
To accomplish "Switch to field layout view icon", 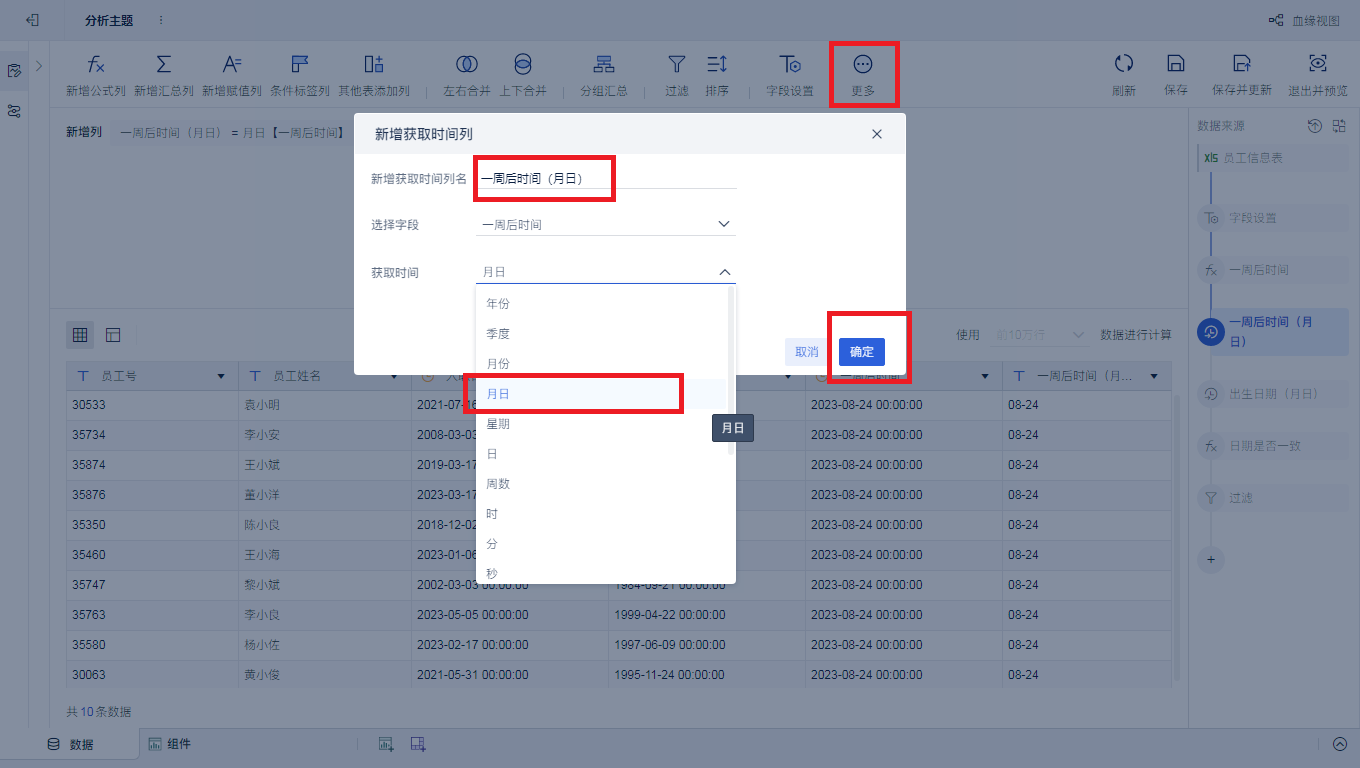I will 113,335.
